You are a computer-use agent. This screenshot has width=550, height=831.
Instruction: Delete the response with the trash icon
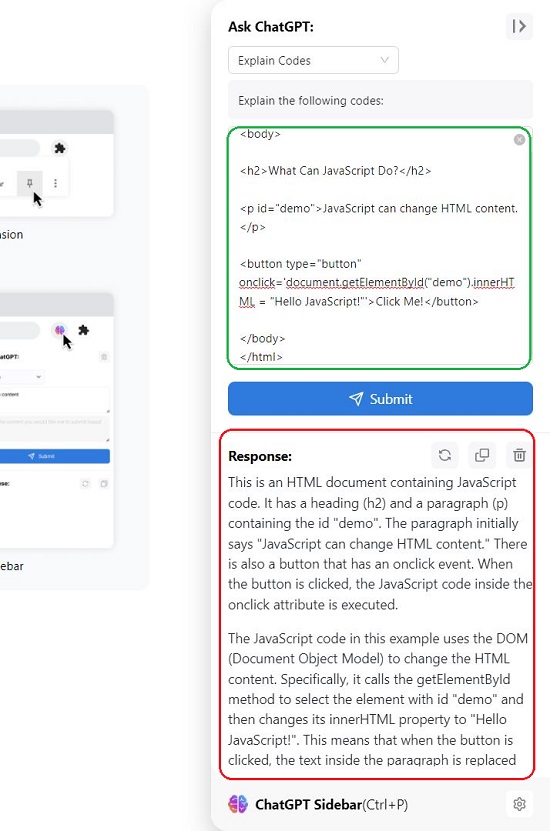tap(519, 455)
